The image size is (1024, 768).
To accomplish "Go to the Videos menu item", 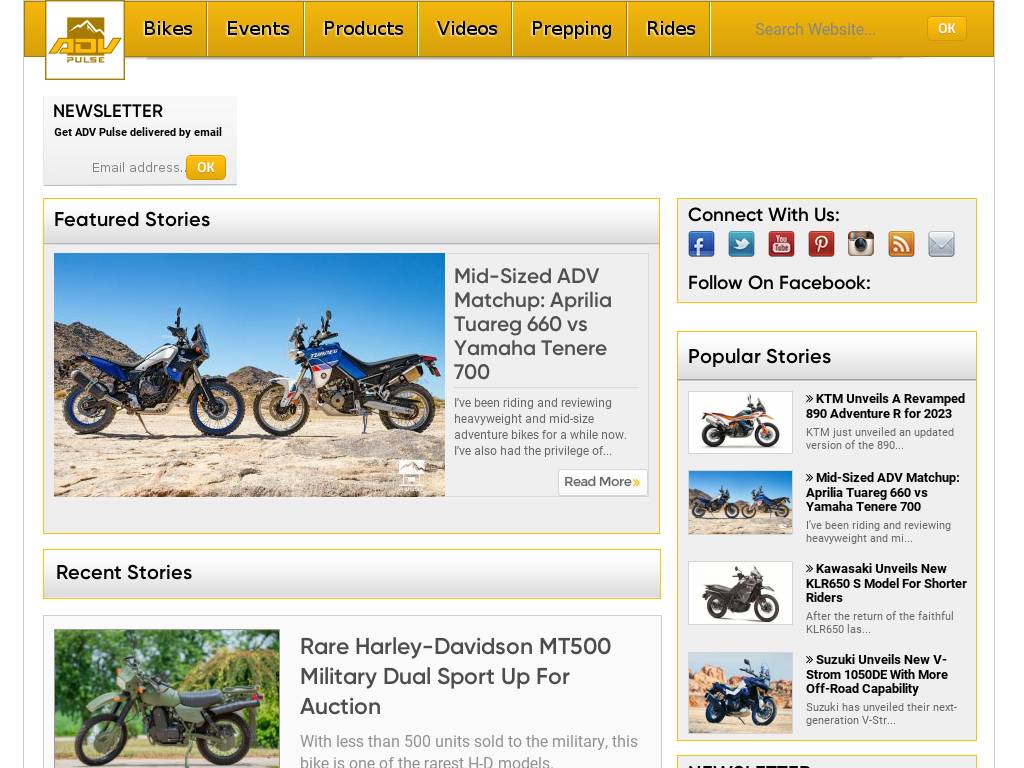I will tap(467, 29).
